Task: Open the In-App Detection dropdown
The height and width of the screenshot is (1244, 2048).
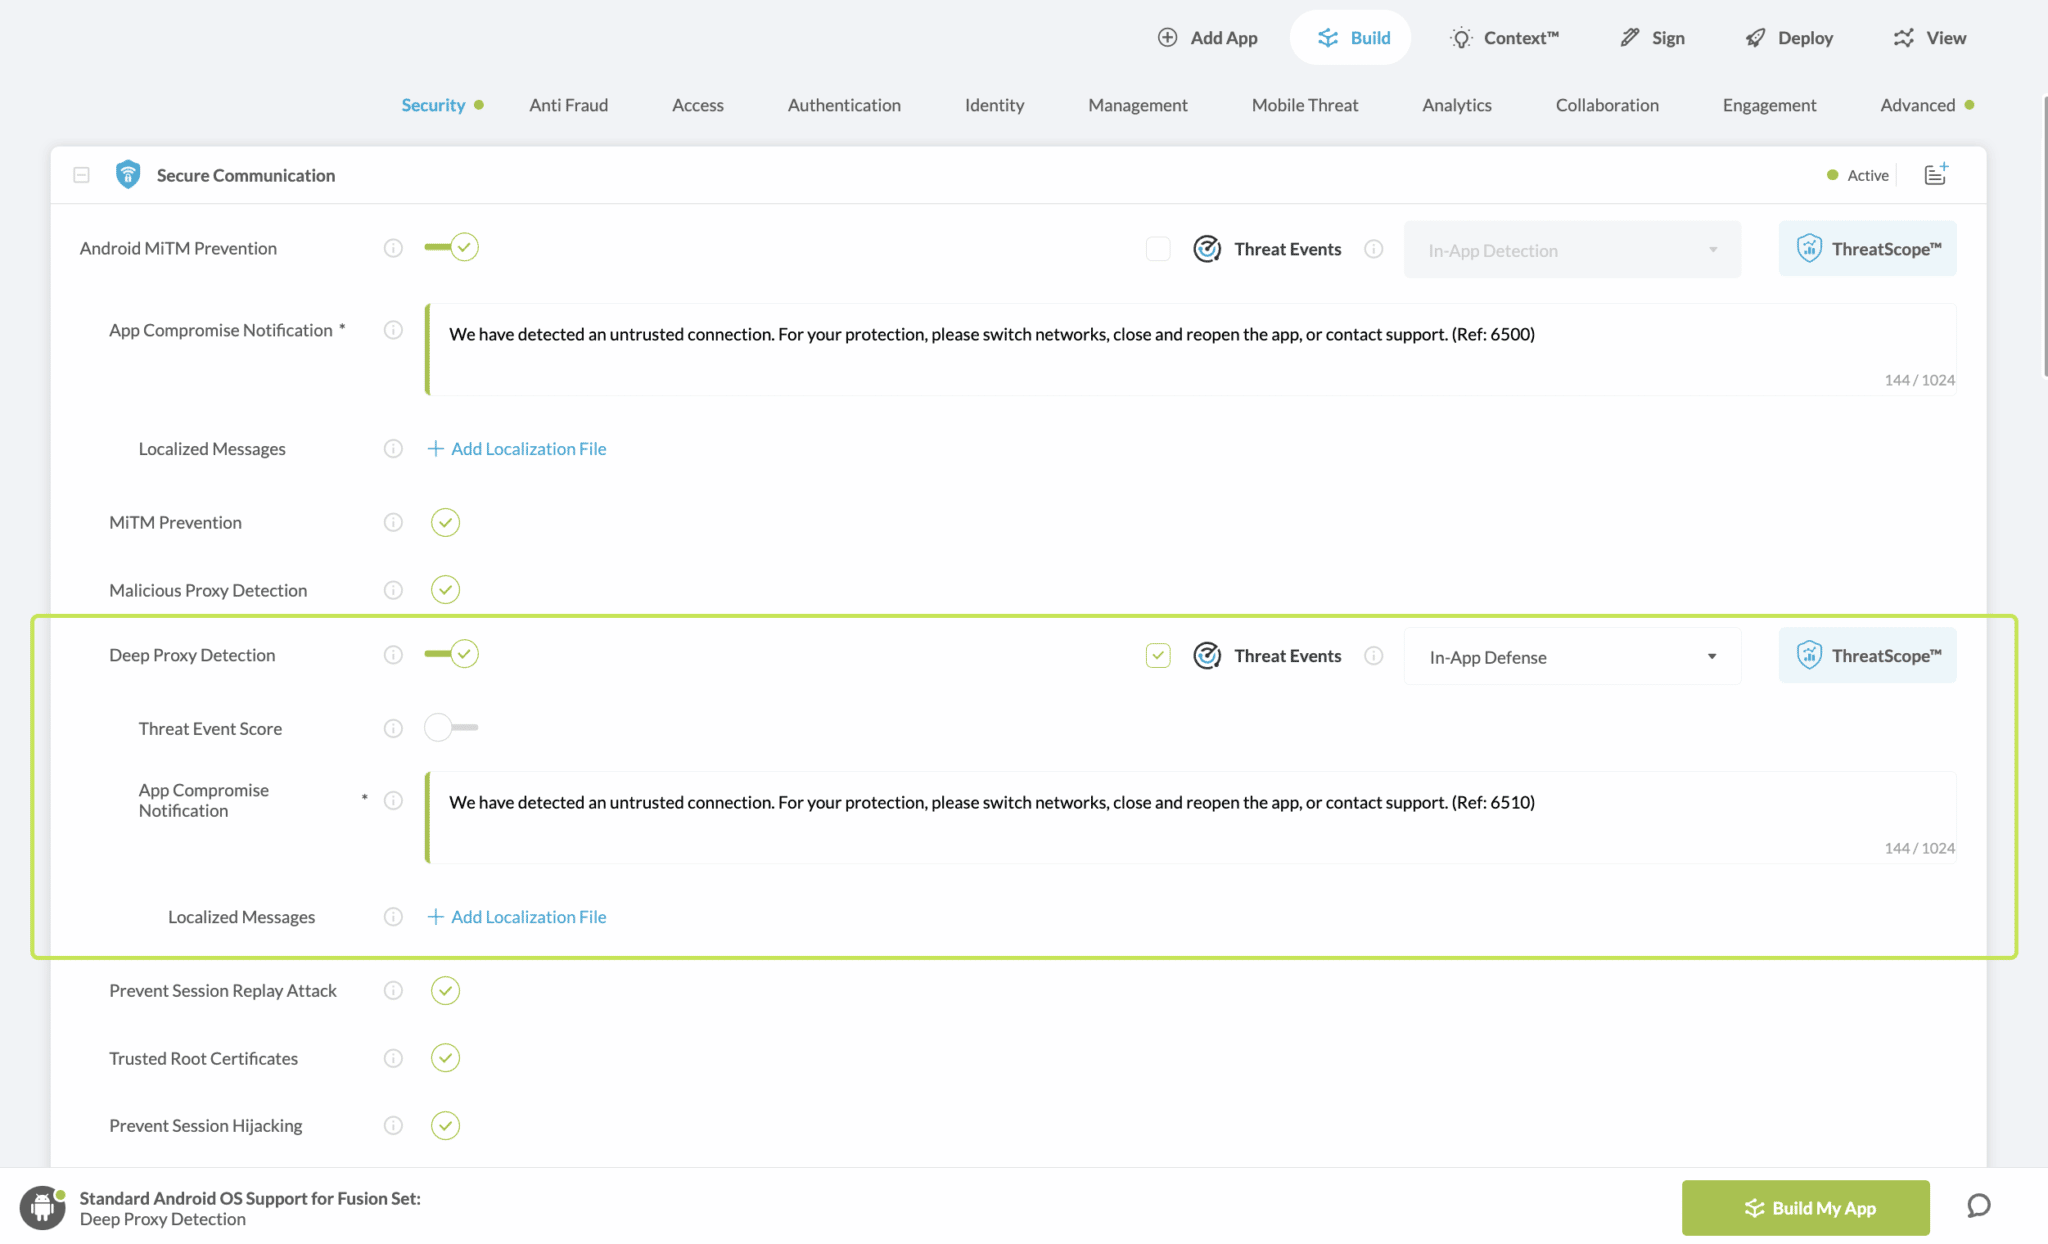Action: coord(1572,250)
